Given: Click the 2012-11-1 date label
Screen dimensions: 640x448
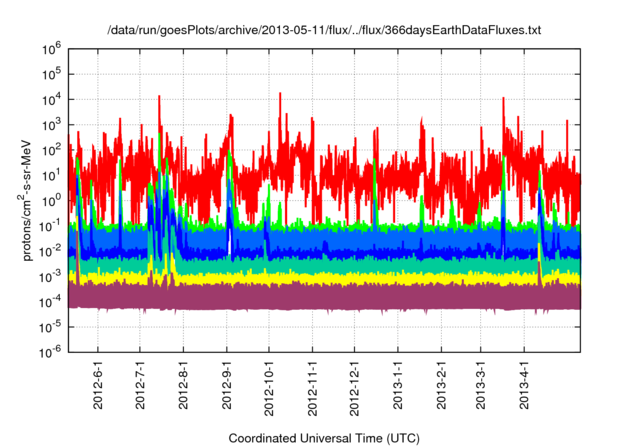Looking at the screenshot, I should (312, 388).
